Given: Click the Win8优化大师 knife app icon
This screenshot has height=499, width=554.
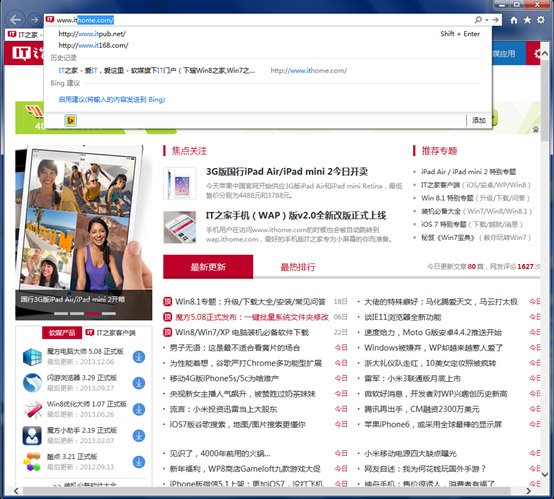Looking at the screenshot, I should click(x=33, y=409).
